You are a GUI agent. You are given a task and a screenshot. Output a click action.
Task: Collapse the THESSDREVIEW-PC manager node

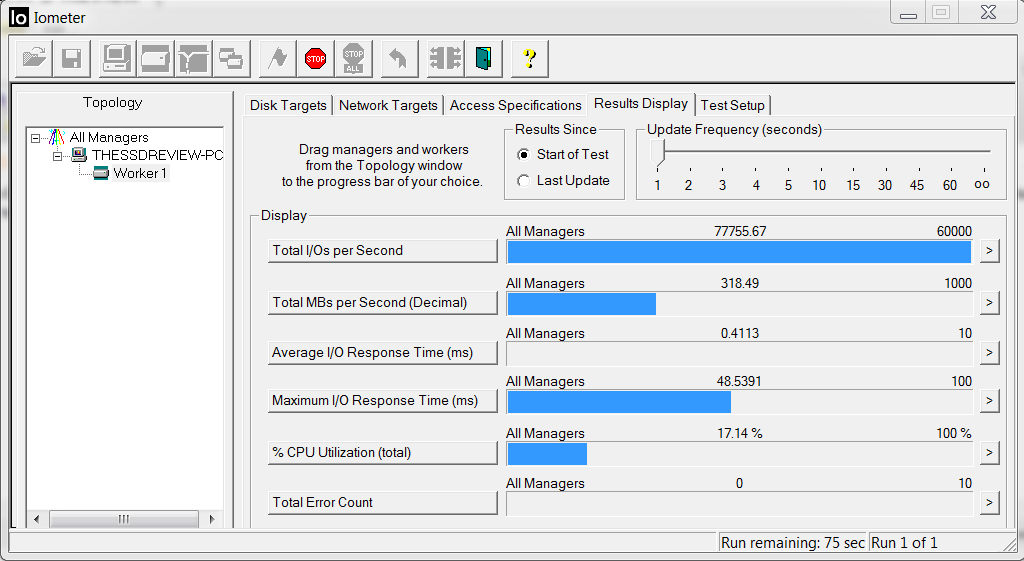[59, 156]
